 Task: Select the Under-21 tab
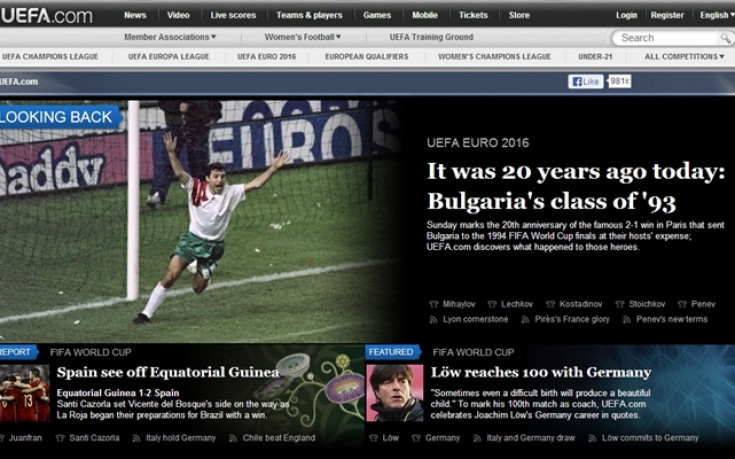click(595, 57)
